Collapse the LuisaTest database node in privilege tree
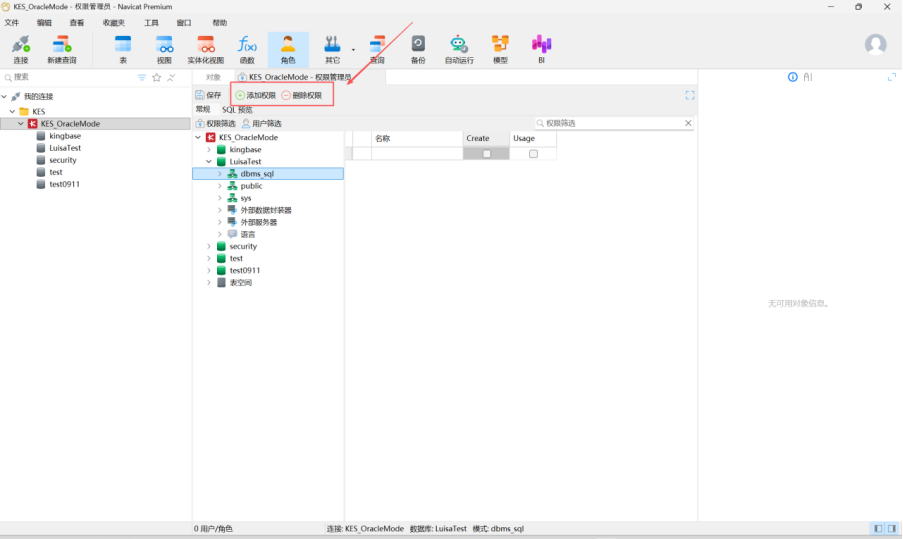Image resolution: width=903 pixels, height=539 pixels. point(210,162)
